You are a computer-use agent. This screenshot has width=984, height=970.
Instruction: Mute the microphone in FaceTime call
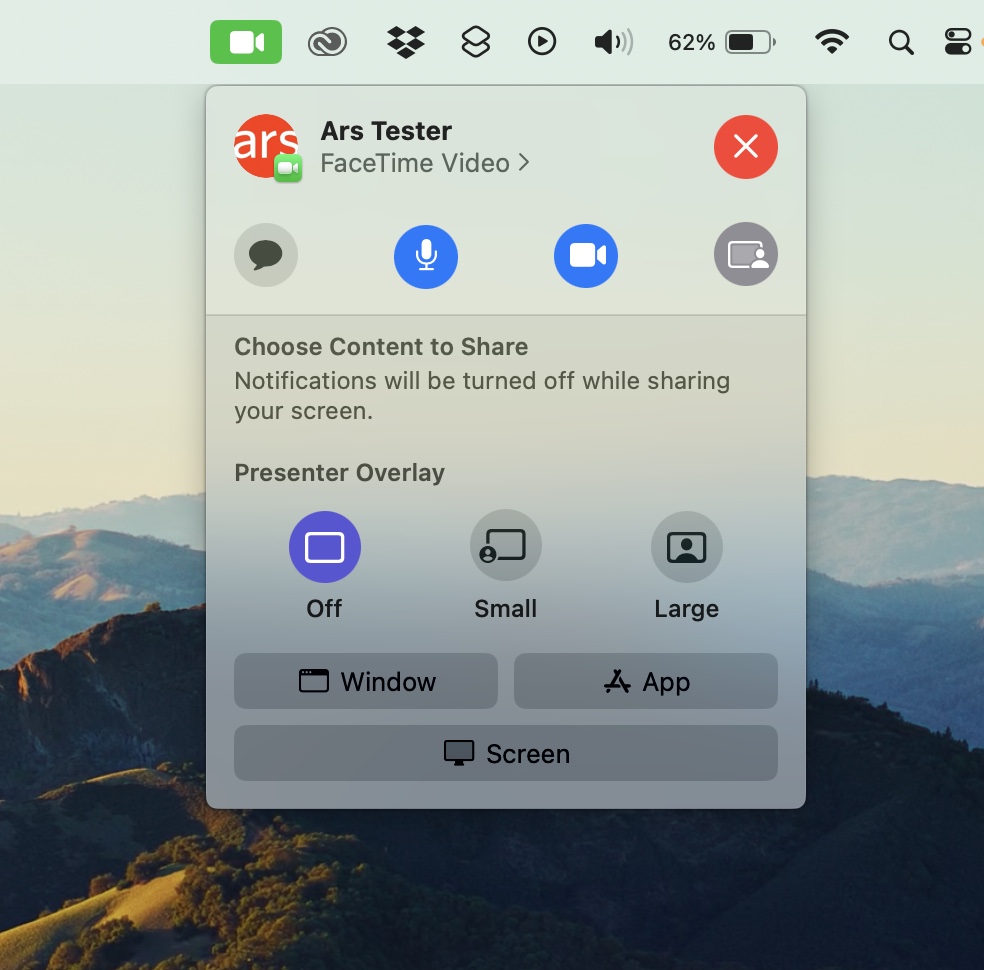click(x=426, y=255)
